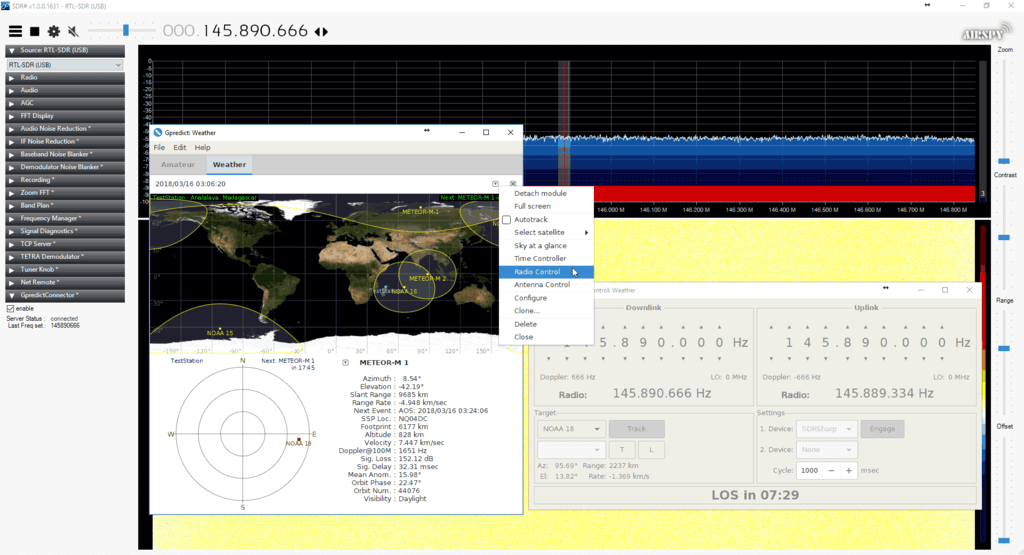1024x555 pixels.
Task: Adjust the Contrast slider
Action: click(1004, 237)
